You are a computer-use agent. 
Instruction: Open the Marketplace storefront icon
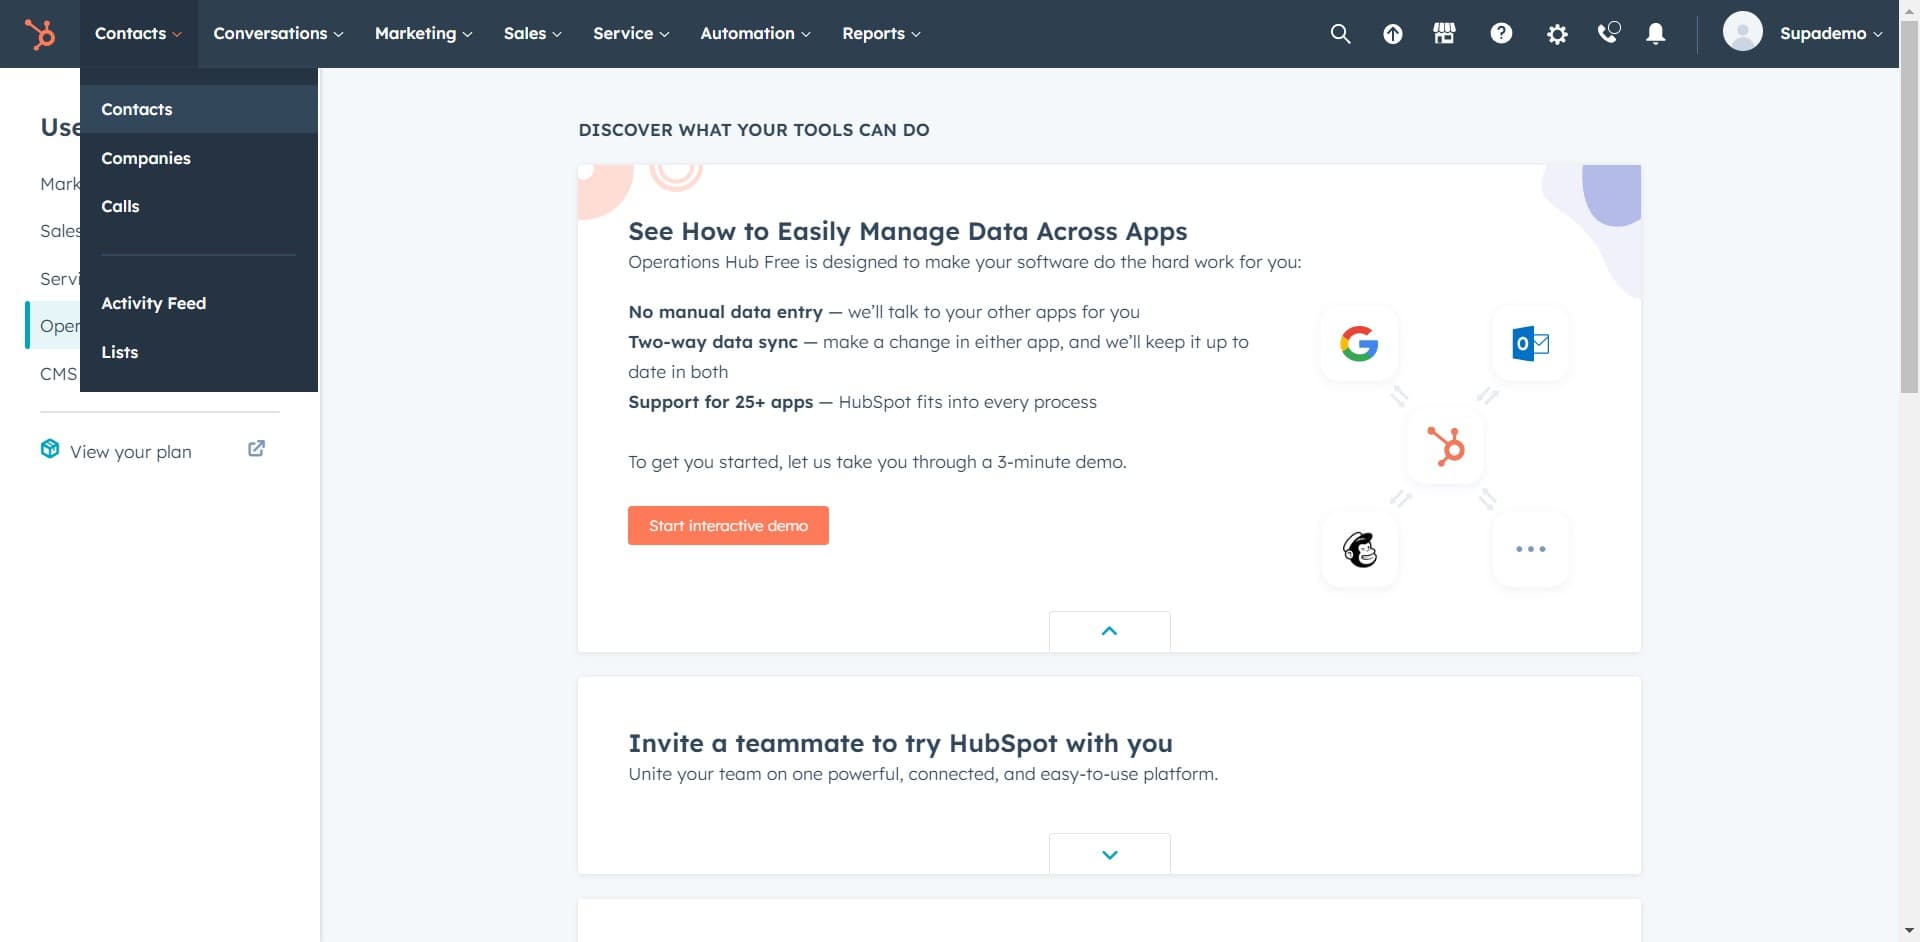pos(1444,34)
